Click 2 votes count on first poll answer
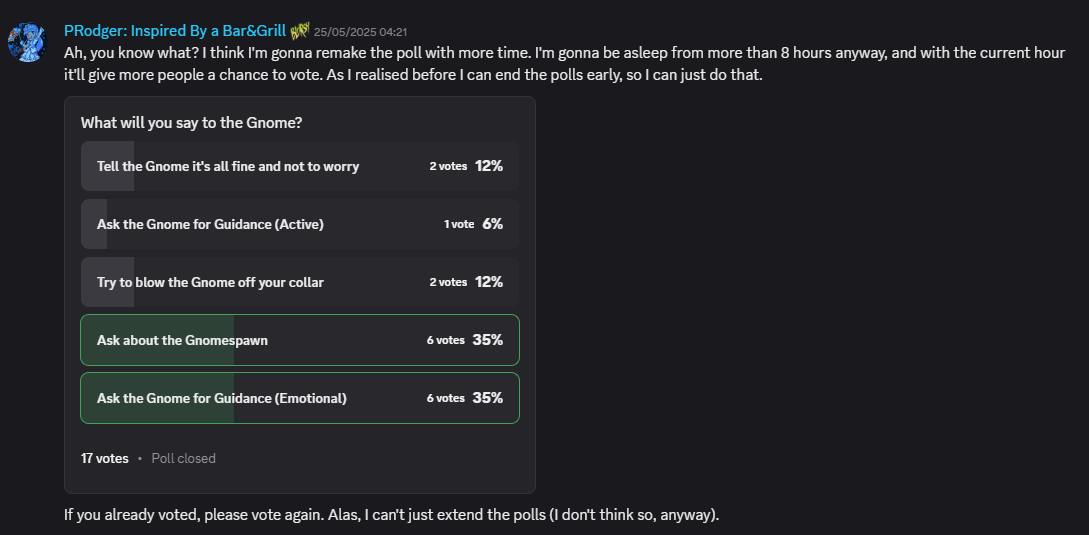This screenshot has height=535, width=1089. pos(448,166)
